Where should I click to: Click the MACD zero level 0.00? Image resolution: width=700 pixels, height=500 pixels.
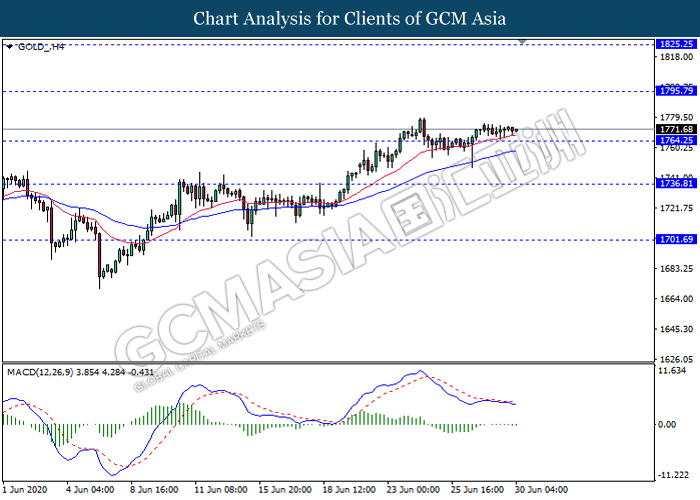pos(667,424)
